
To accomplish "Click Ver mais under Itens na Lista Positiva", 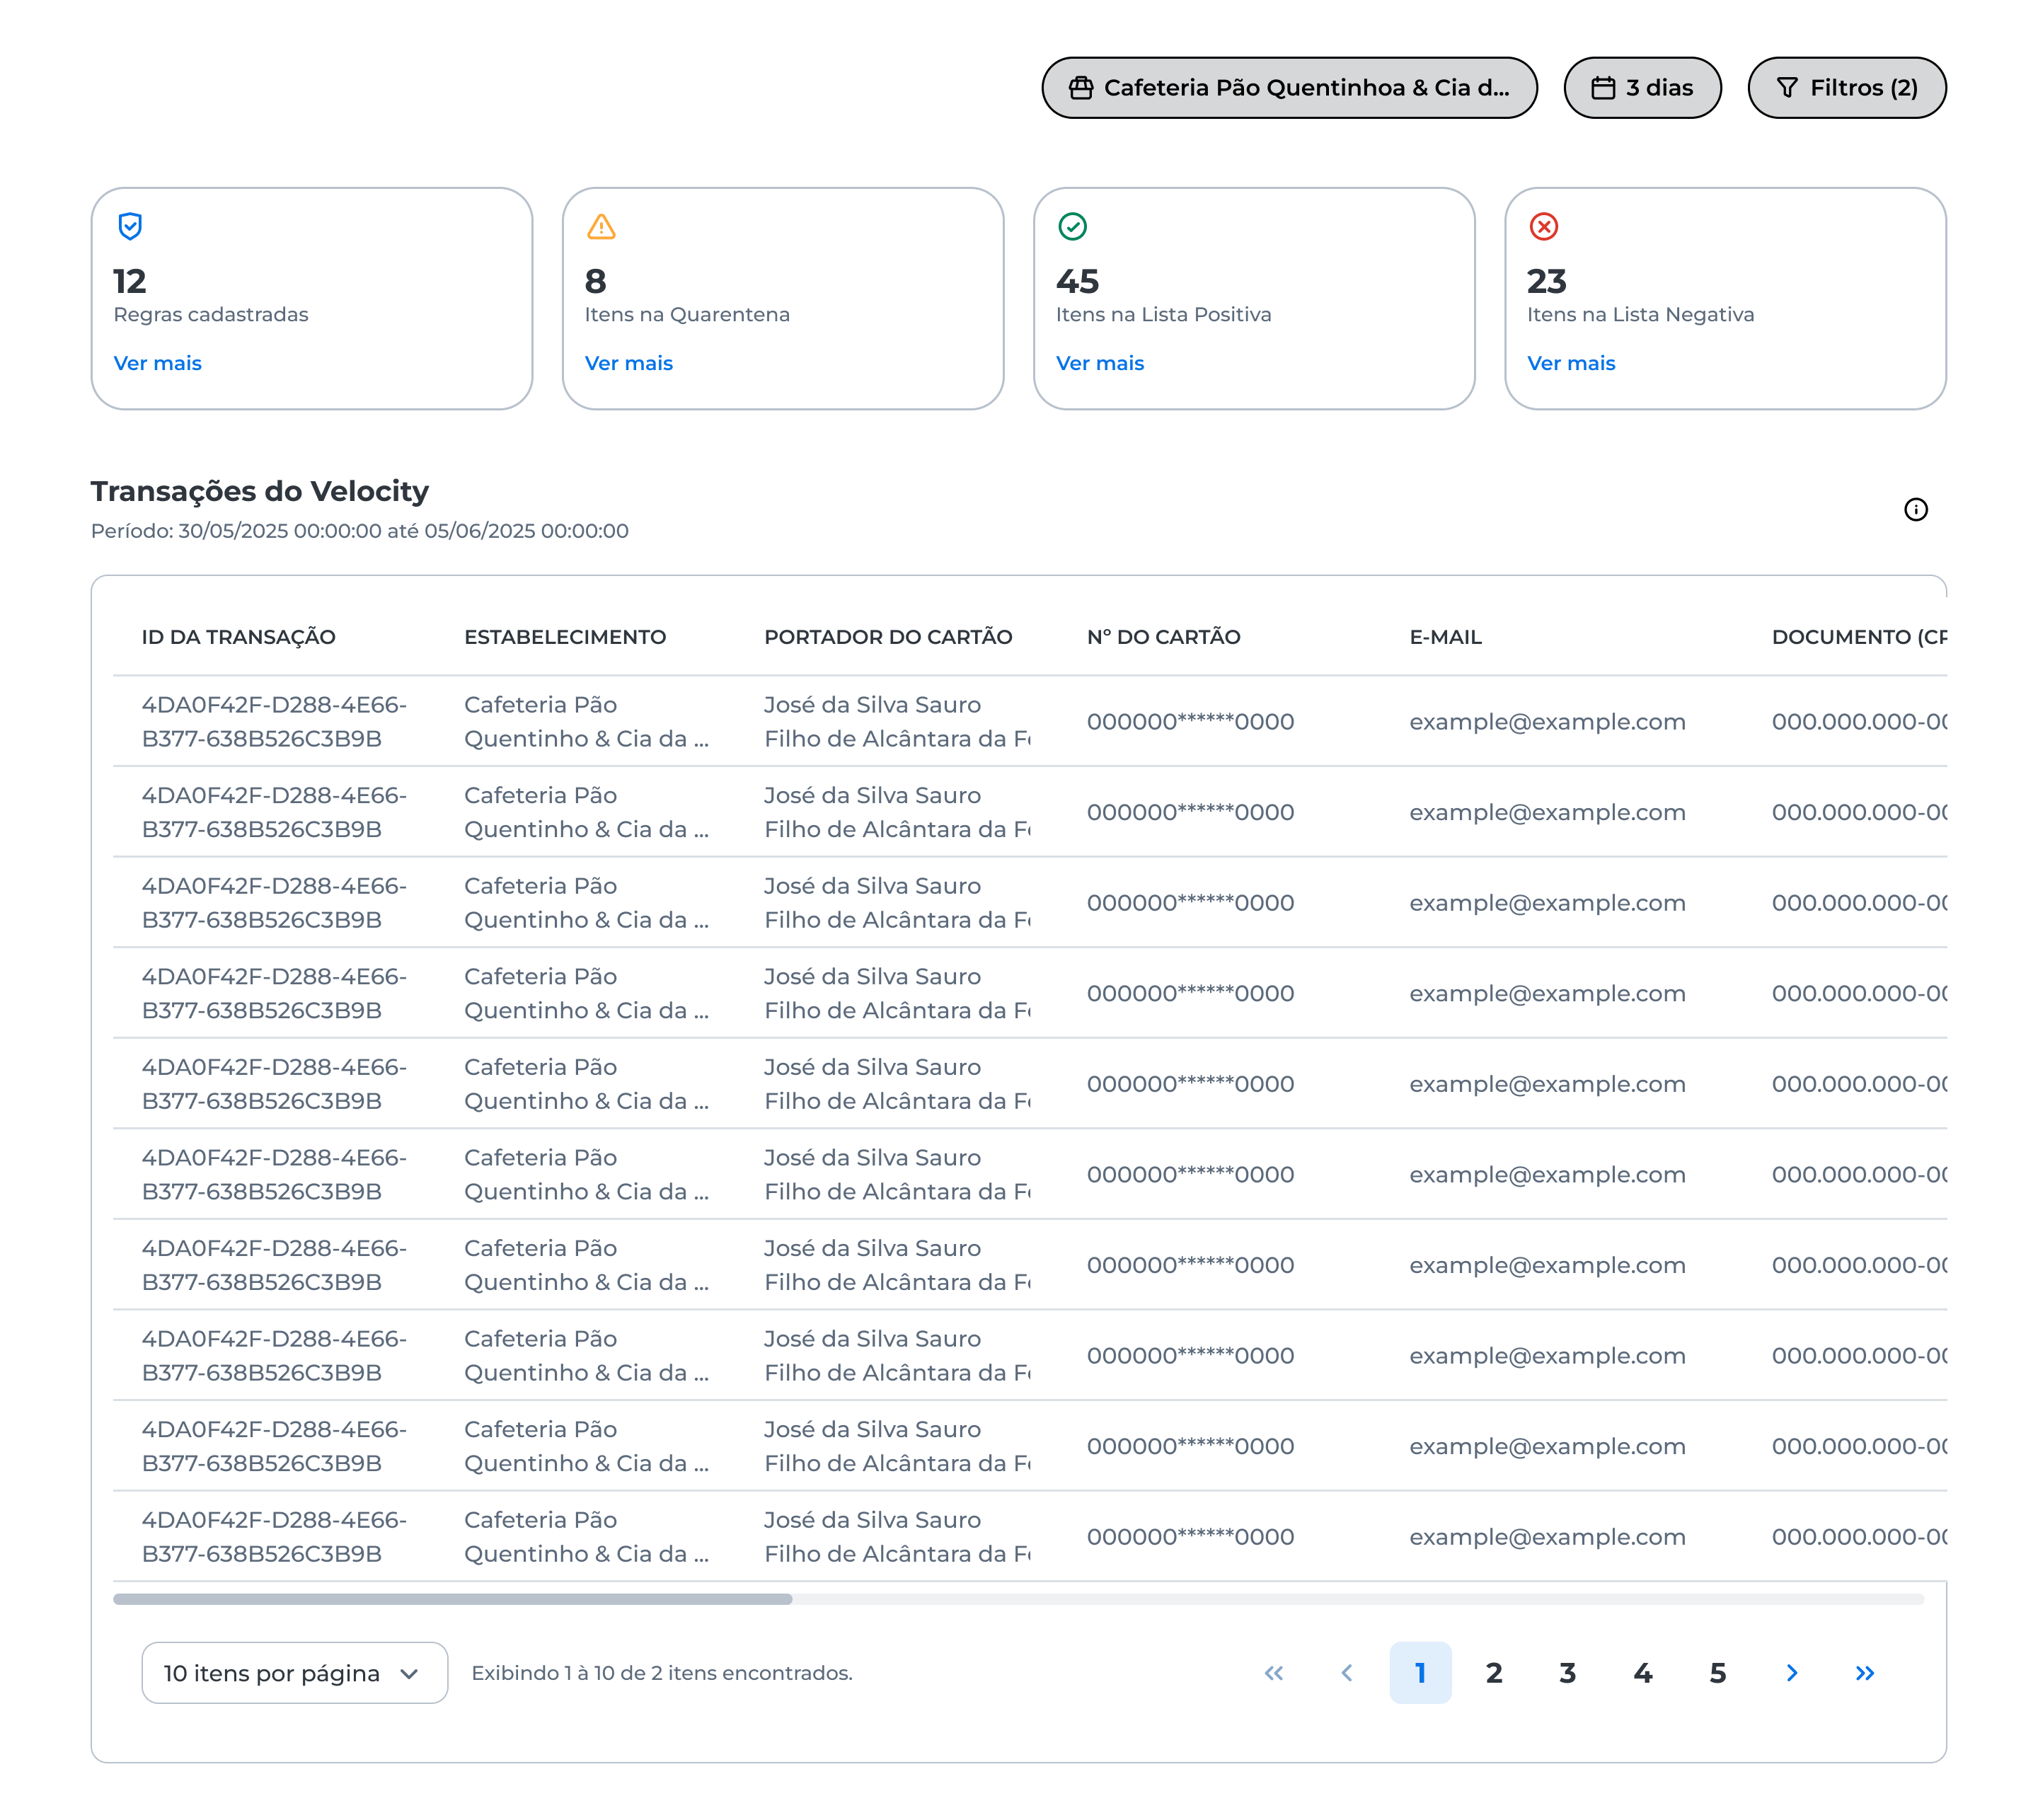I will click(x=1099, y=363).
